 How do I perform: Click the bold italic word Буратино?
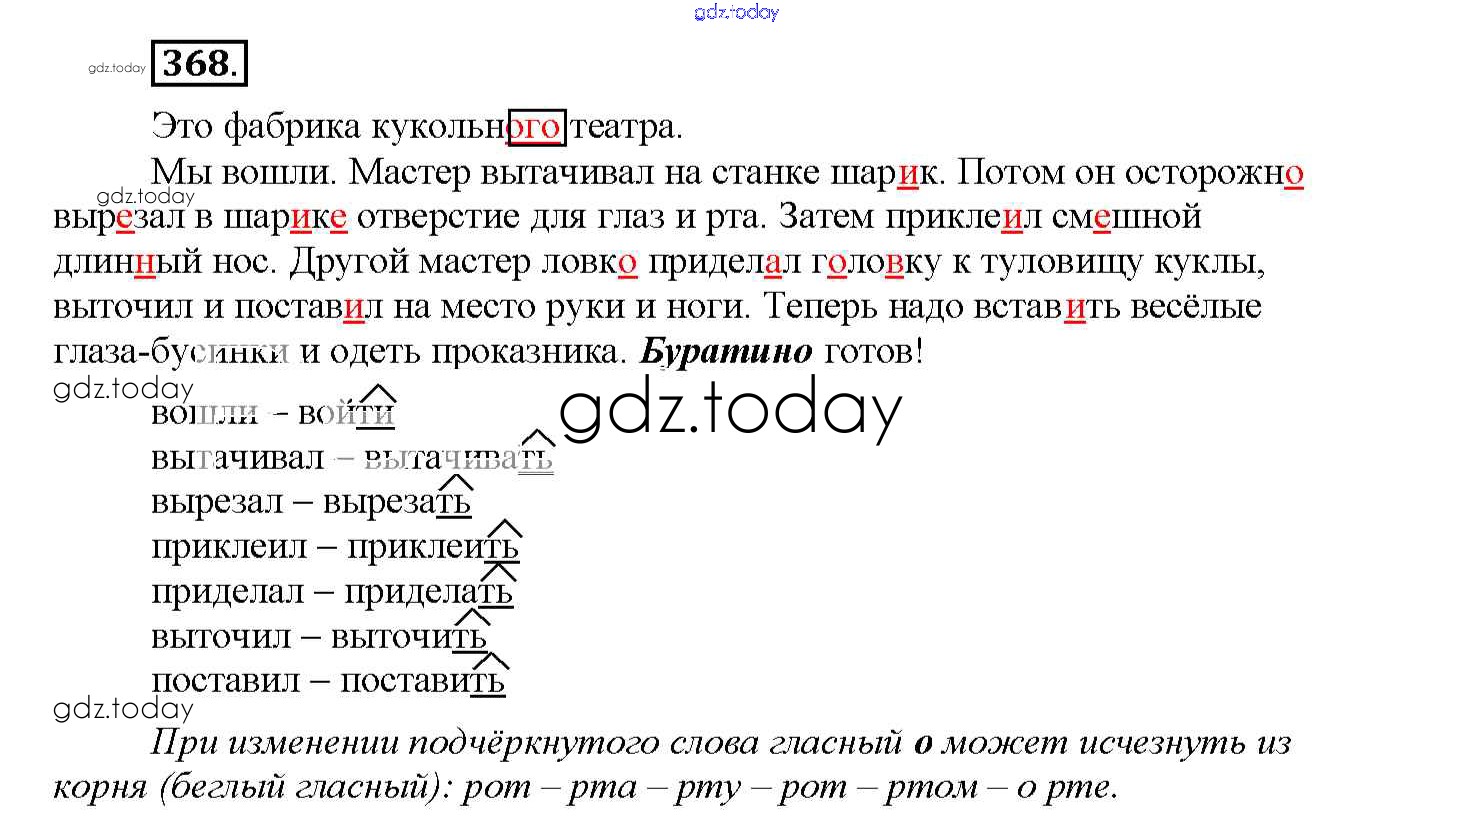click(725, 352)
